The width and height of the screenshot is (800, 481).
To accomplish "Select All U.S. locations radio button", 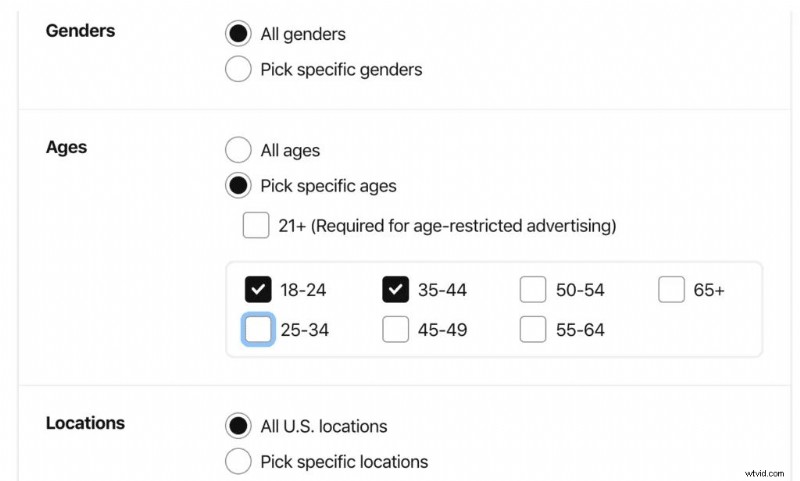I will tap(238, 426).
